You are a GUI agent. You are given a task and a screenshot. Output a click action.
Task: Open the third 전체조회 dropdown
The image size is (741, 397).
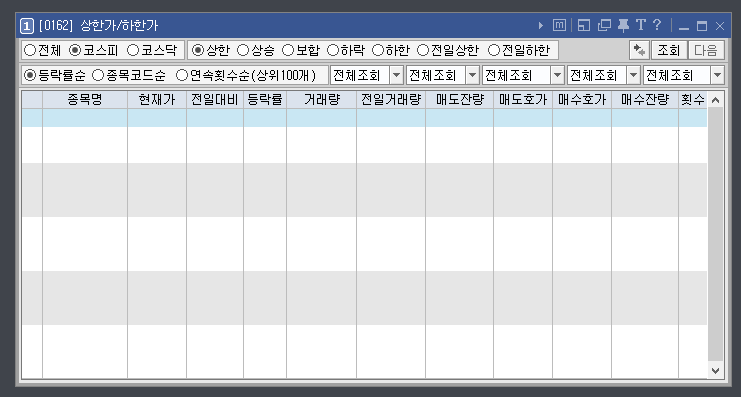[x=558, y=75]
